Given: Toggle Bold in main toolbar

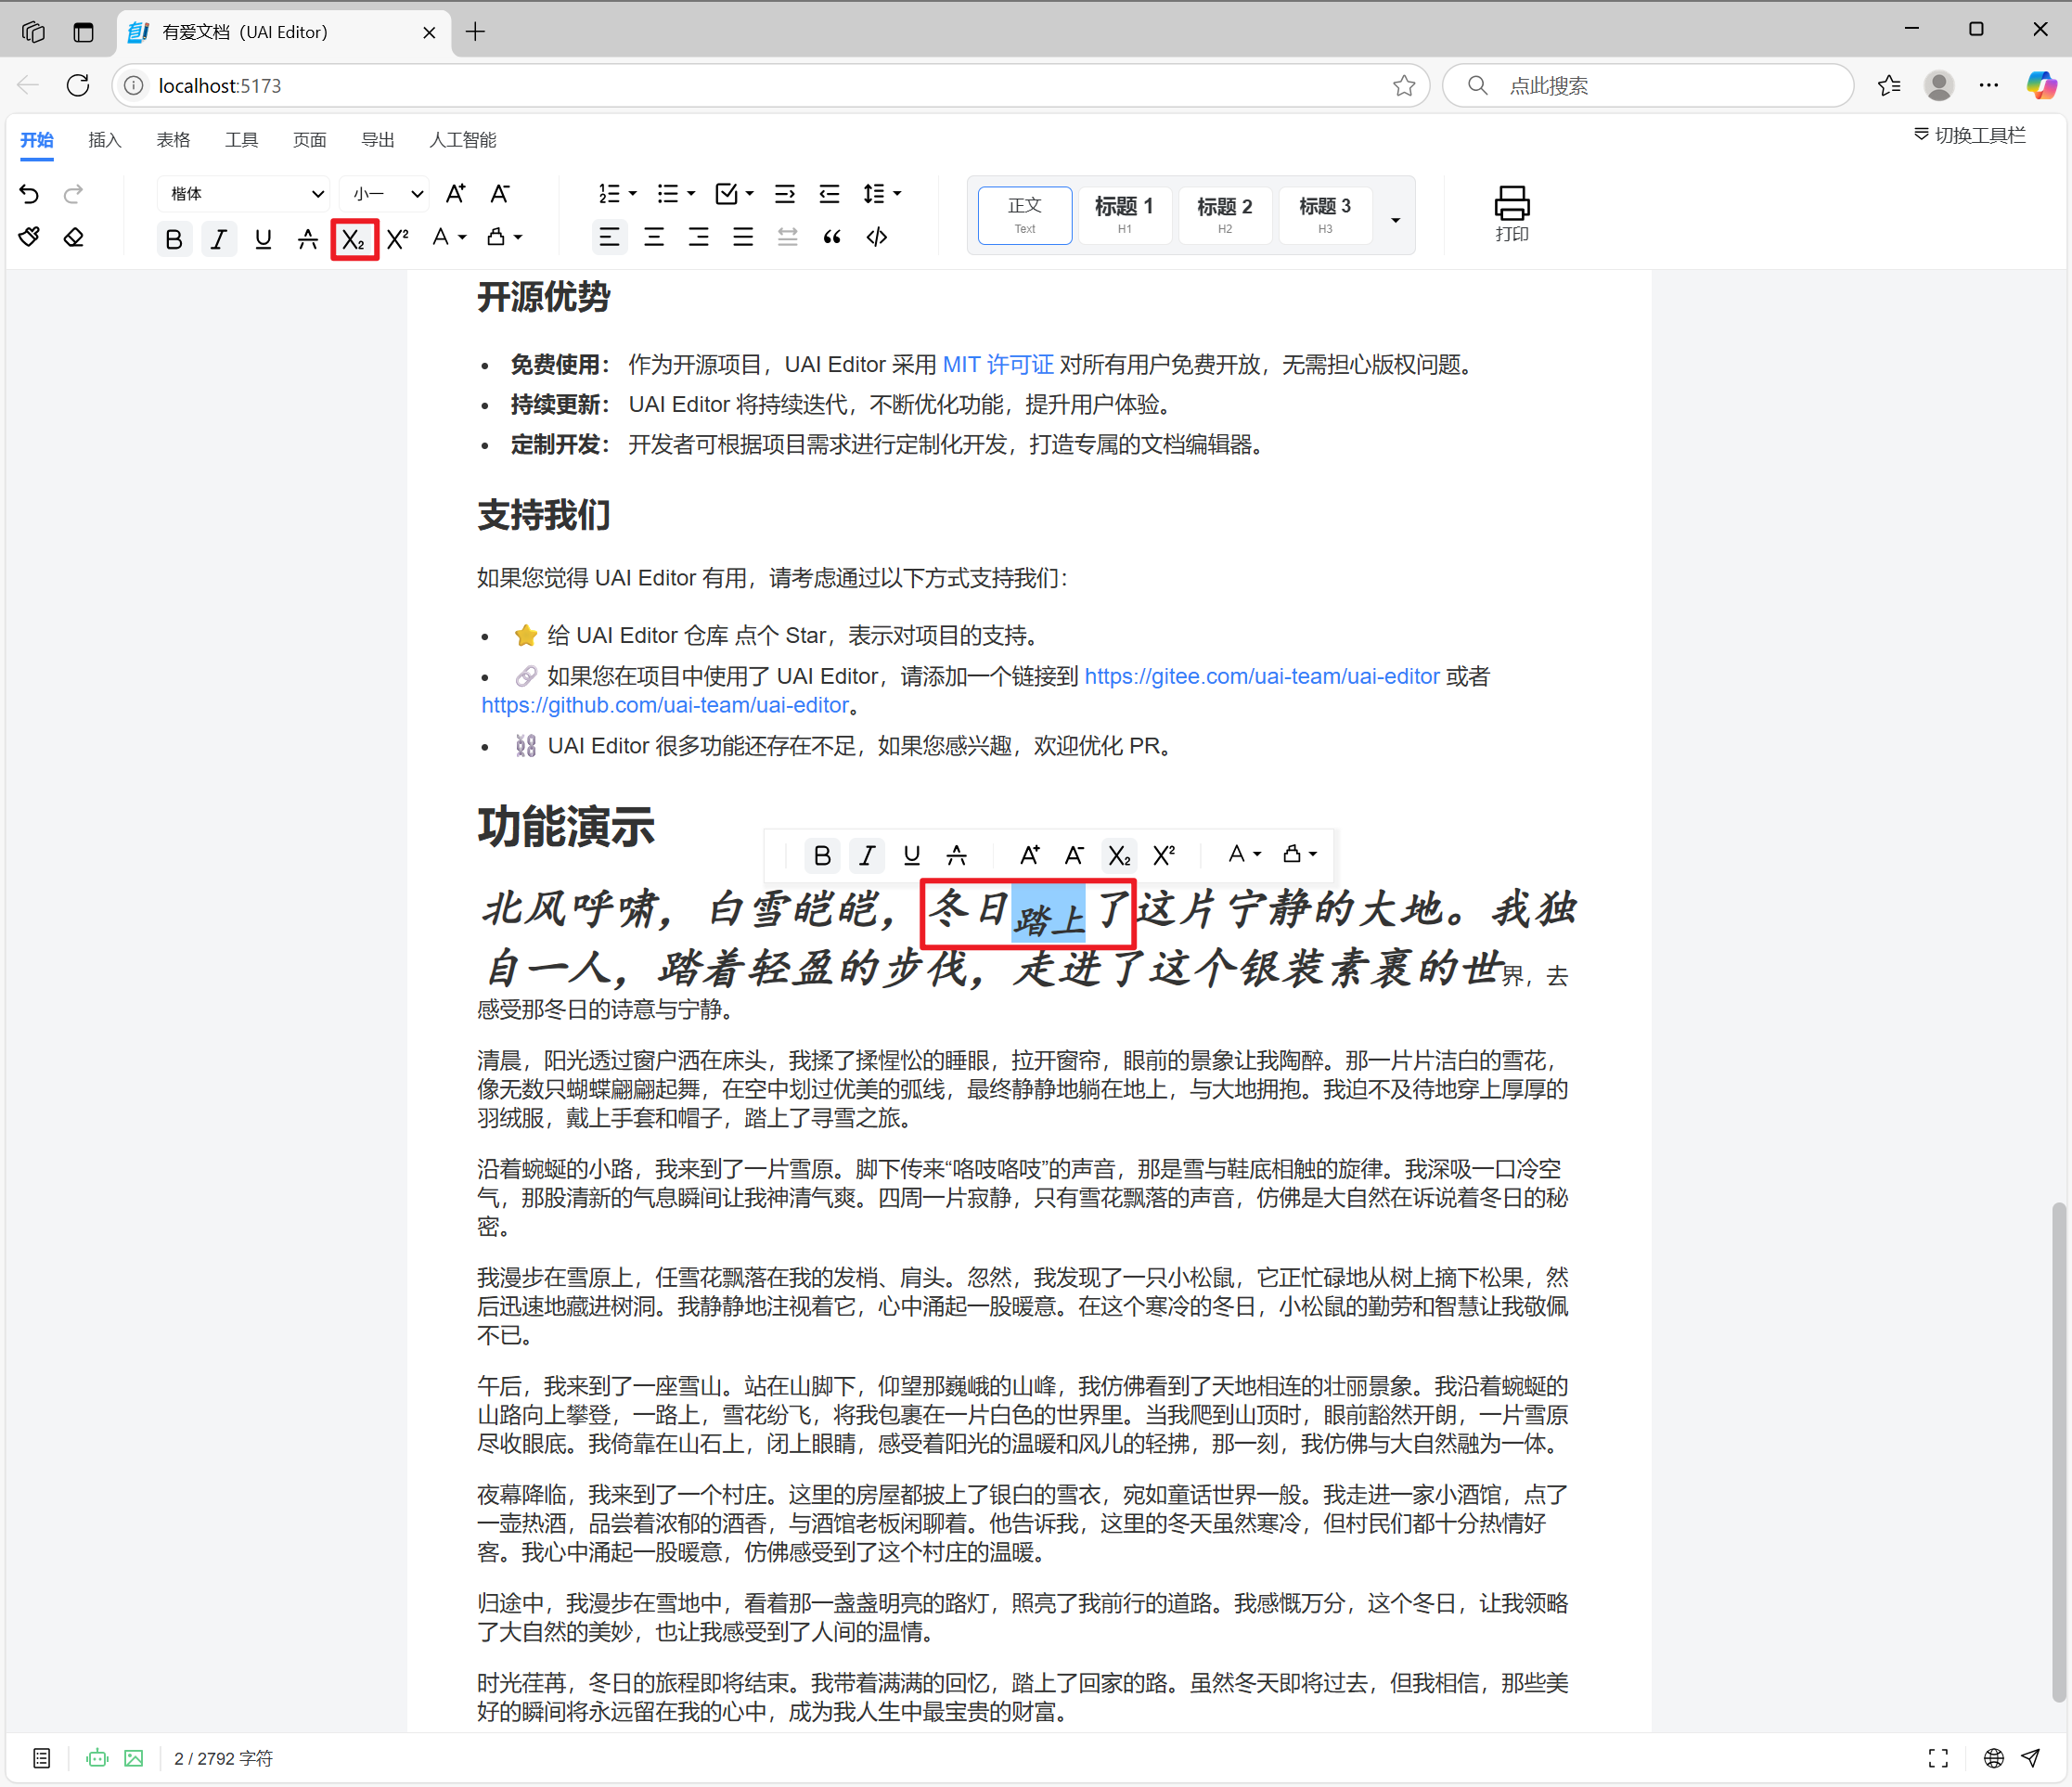Looking at the screenshot, I should pos(174,239).
